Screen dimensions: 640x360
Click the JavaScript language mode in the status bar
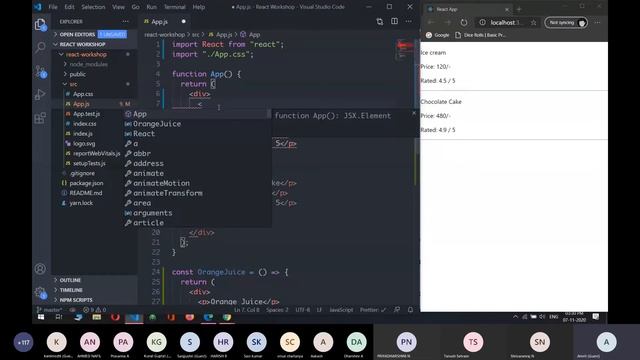[x=341, y=310]
